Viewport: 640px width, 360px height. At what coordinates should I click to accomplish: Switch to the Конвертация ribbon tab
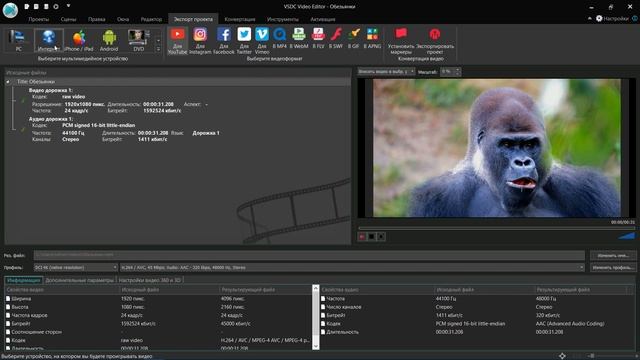tap(240, 19)
